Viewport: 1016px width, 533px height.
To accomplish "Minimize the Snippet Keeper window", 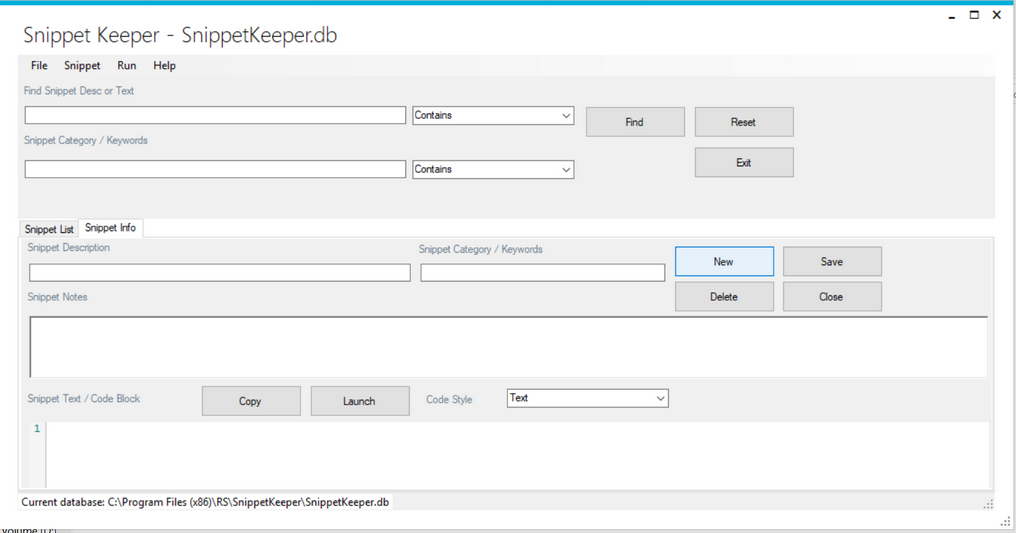I will (952, 16).
